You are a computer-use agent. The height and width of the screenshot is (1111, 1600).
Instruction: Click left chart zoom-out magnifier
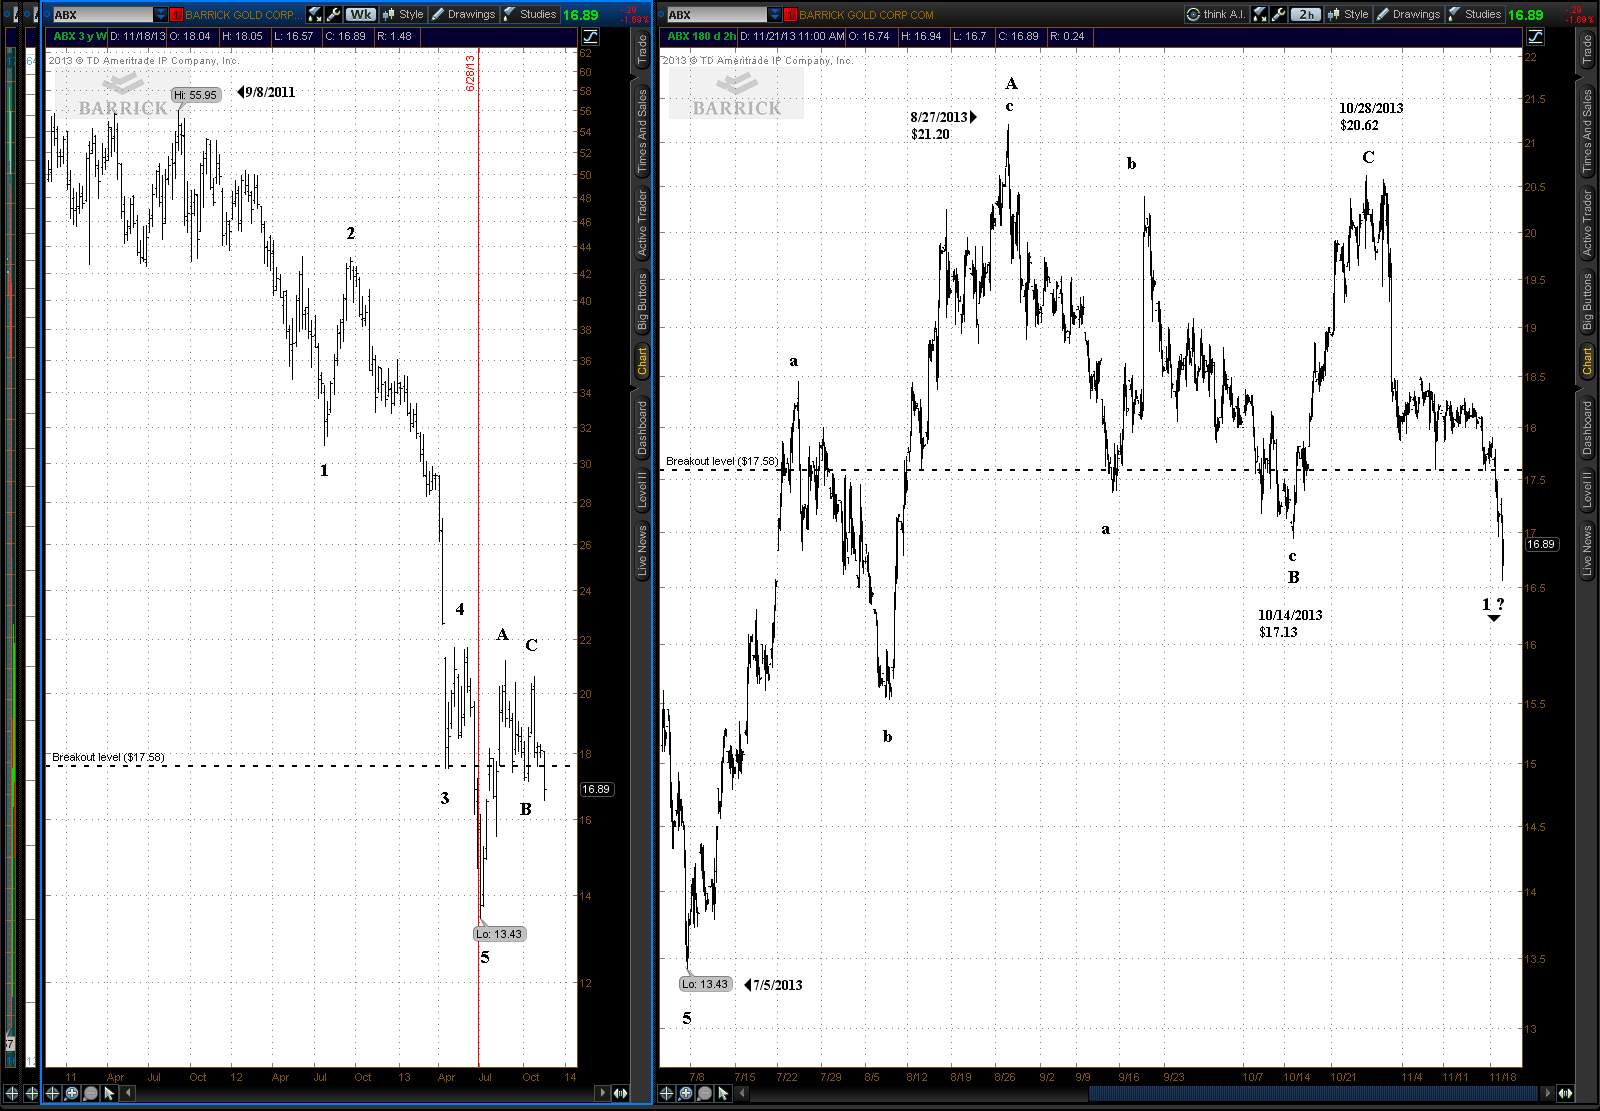click(x=90, y=1093)
